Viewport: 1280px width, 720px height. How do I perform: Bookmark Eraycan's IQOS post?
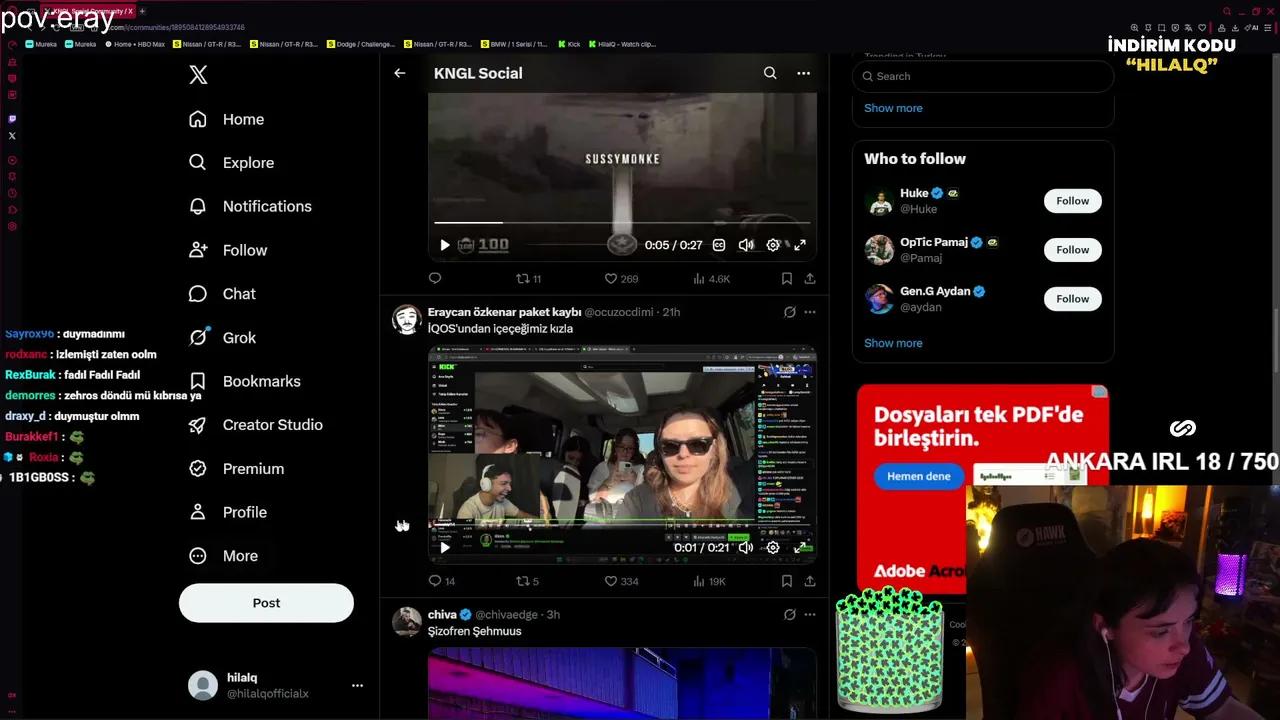787,581
